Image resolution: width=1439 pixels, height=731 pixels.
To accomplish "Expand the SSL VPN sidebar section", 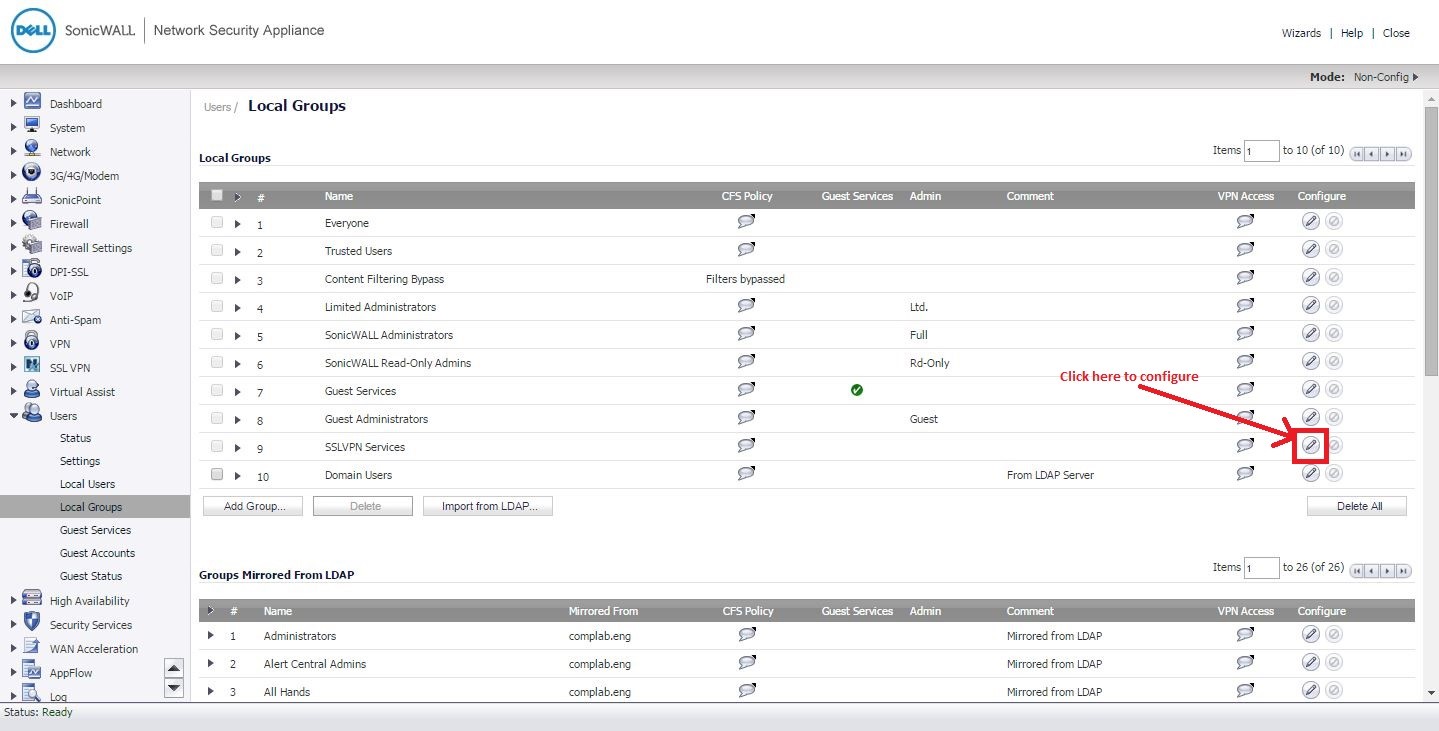I will tap(13, 368).
